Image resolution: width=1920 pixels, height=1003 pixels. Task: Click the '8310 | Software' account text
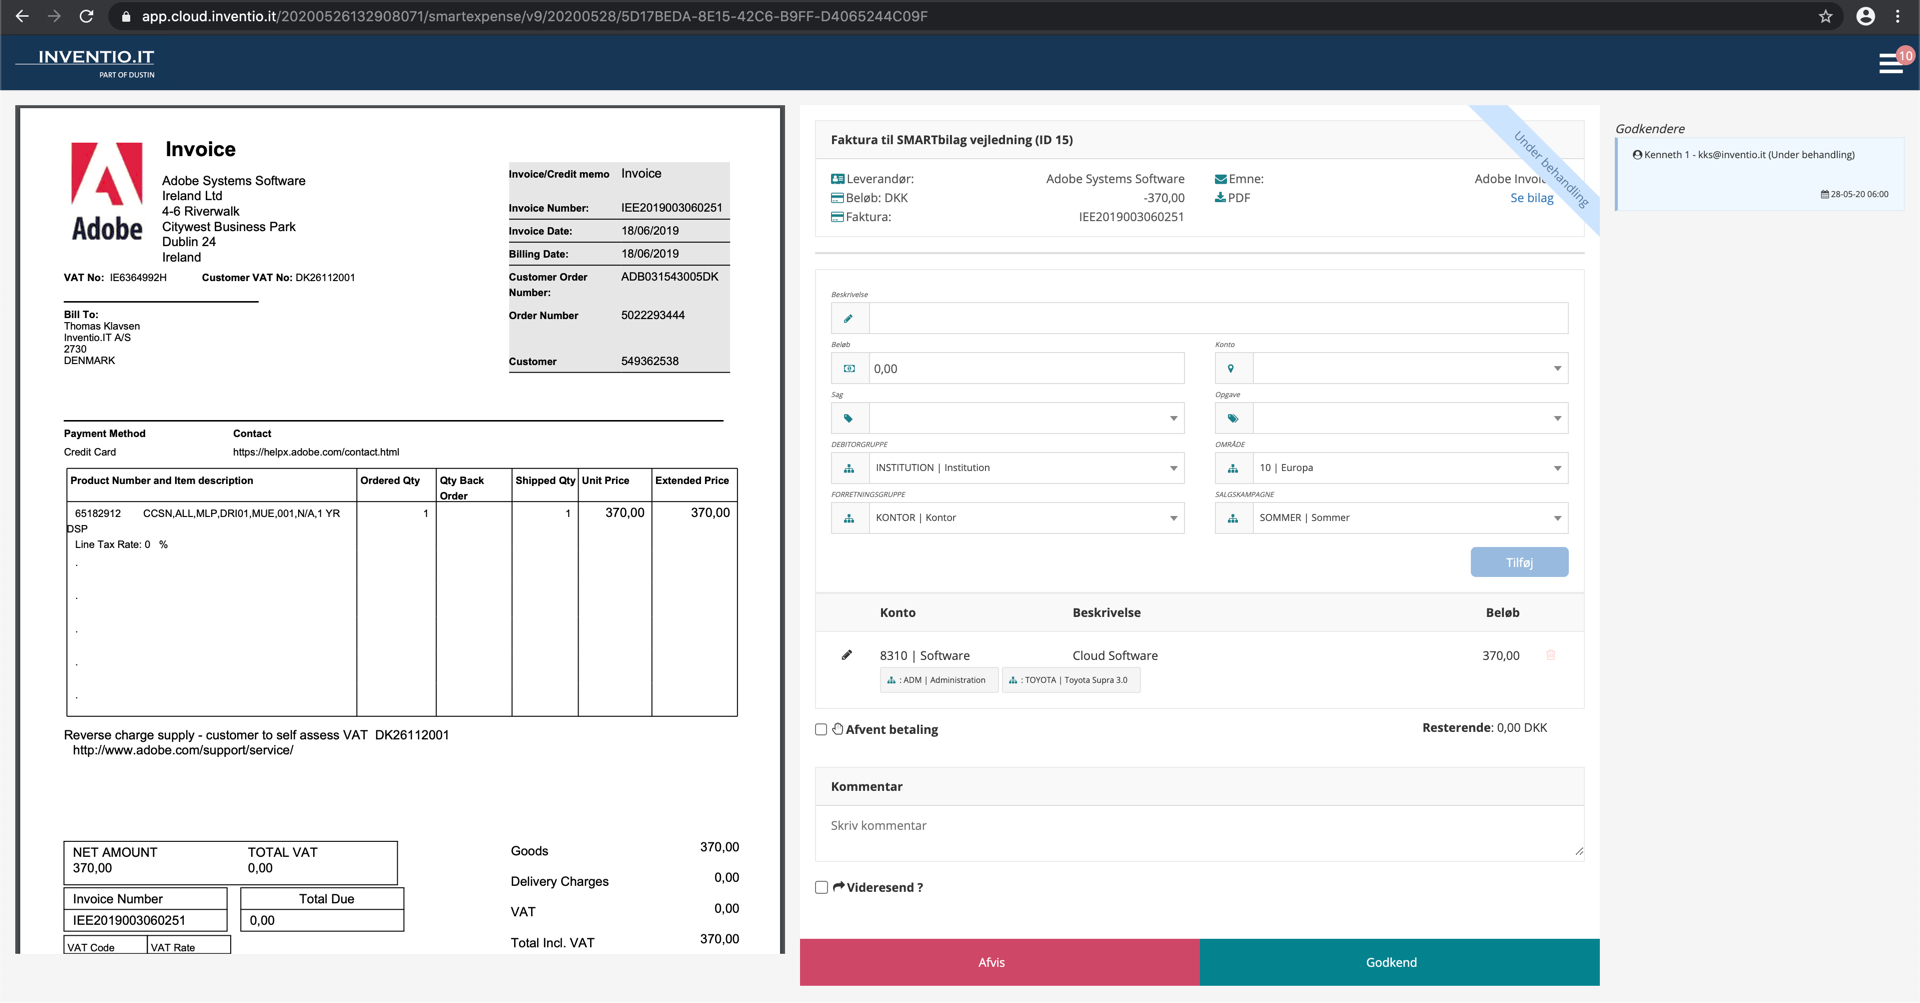click(x=924, y=655)
